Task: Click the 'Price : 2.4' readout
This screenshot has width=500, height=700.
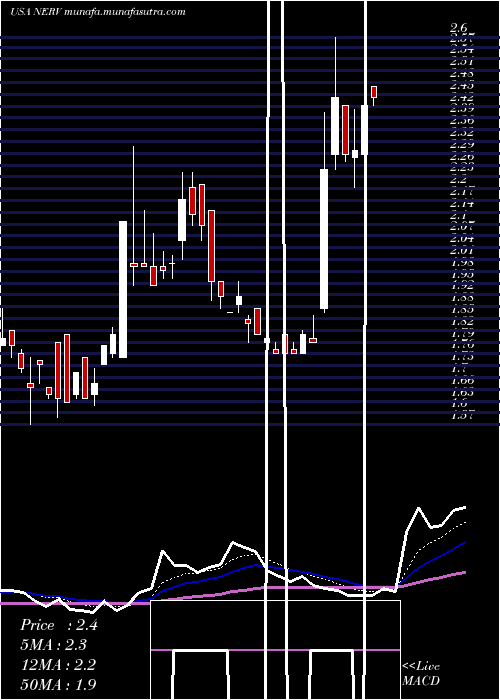Action: (58, 625)
